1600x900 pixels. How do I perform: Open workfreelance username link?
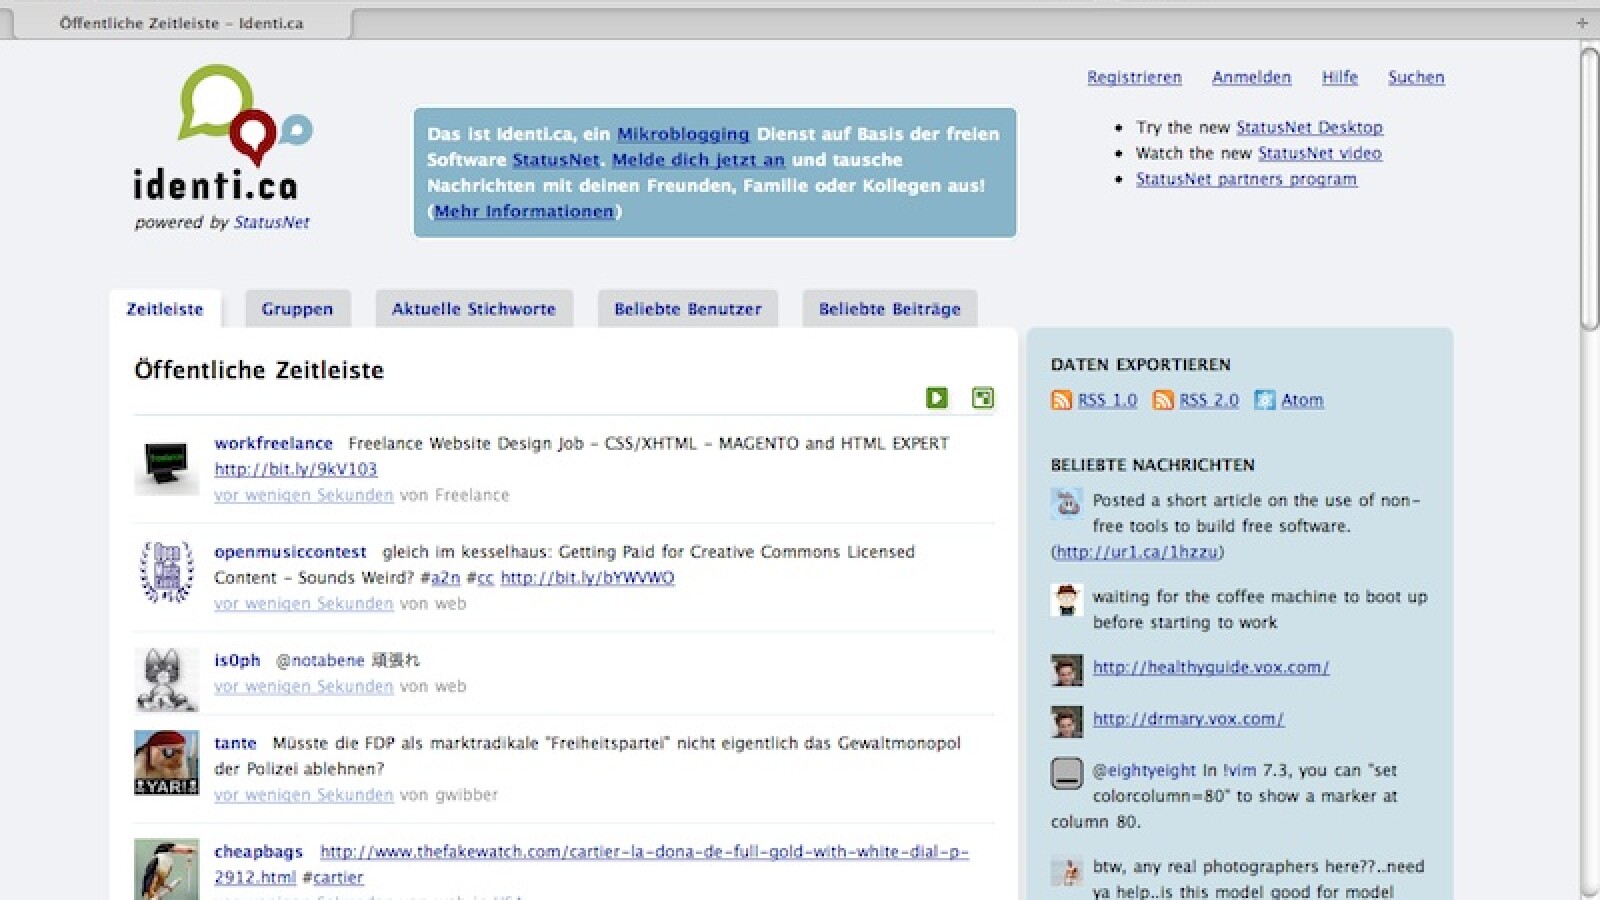(x=273, y=443)
